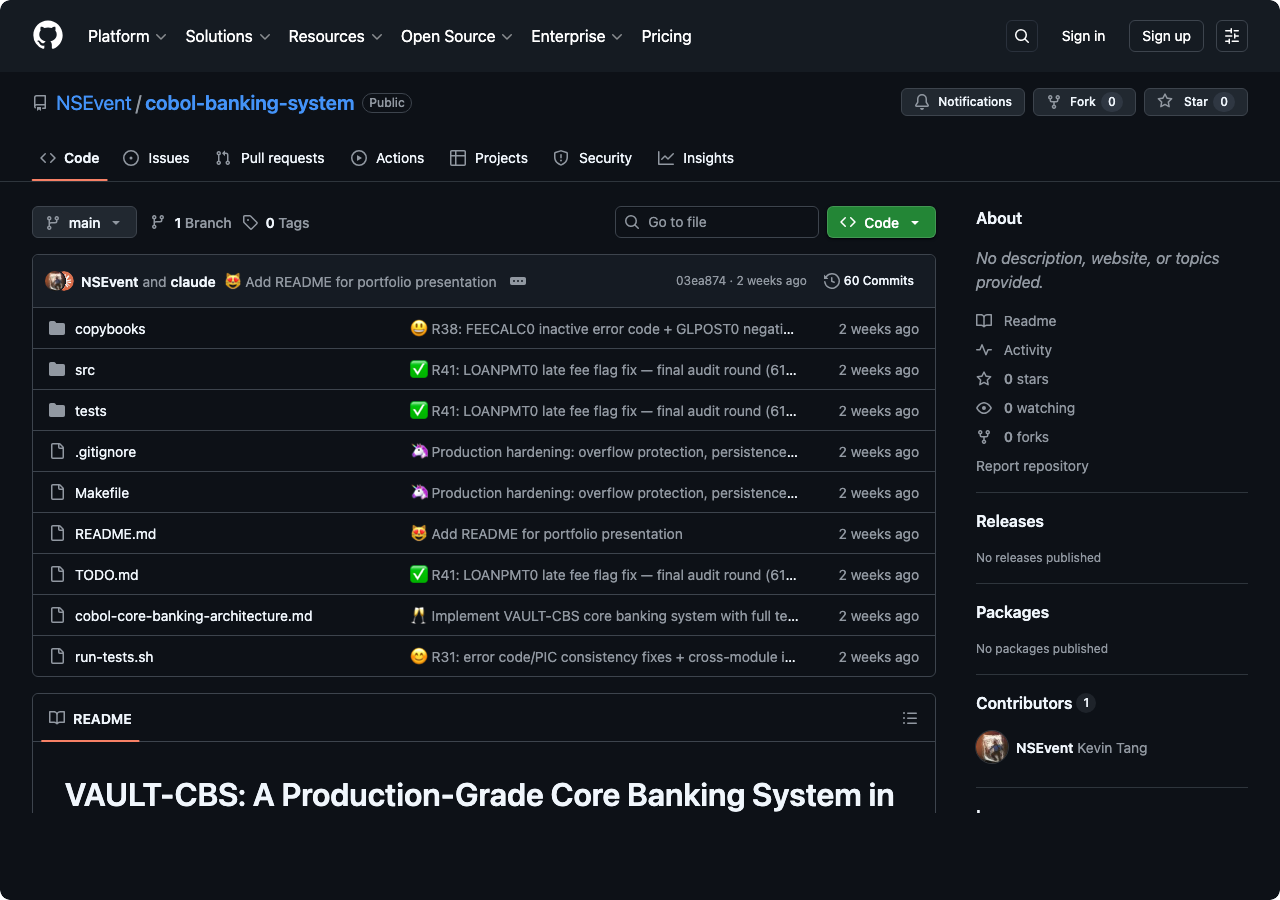
Task: Open the Pricing page from the top menu
Action: point(666,36)
